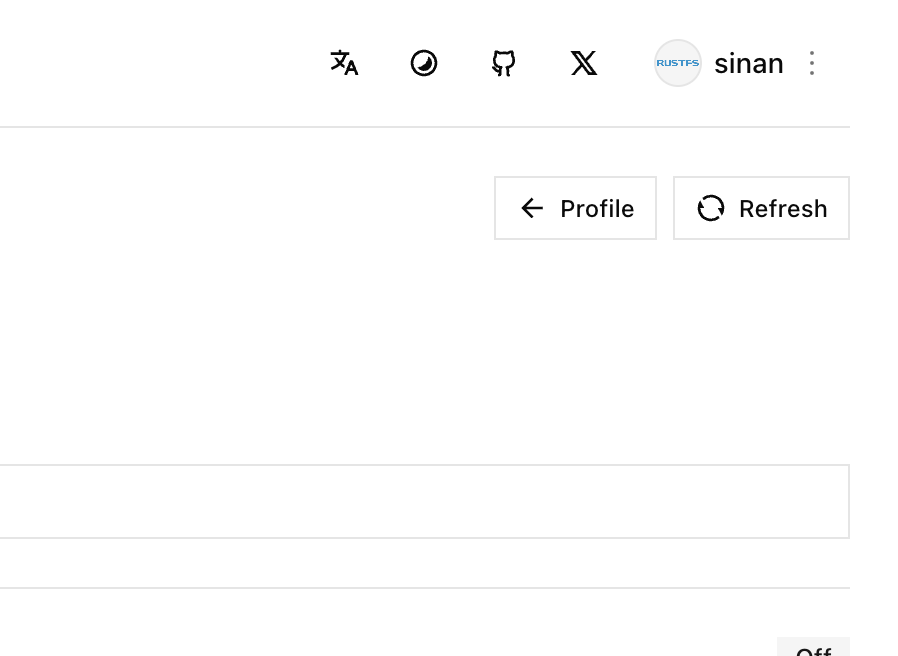Click the RUSTFS circular avatar image

[678, 63]
